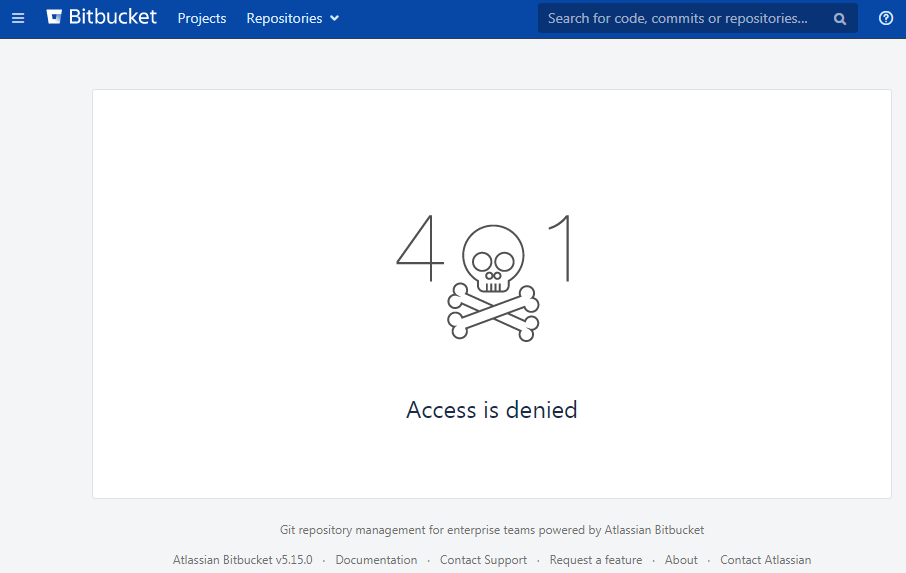Open the About footer link

[x=681, y=560]
